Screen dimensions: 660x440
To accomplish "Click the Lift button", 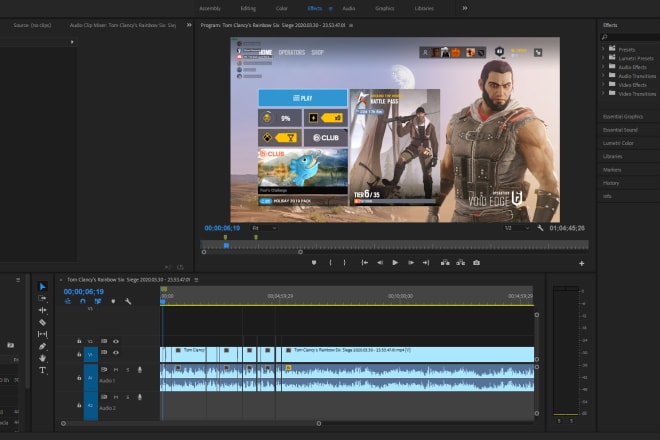I will pyautogui.click(x=445, y=262).
